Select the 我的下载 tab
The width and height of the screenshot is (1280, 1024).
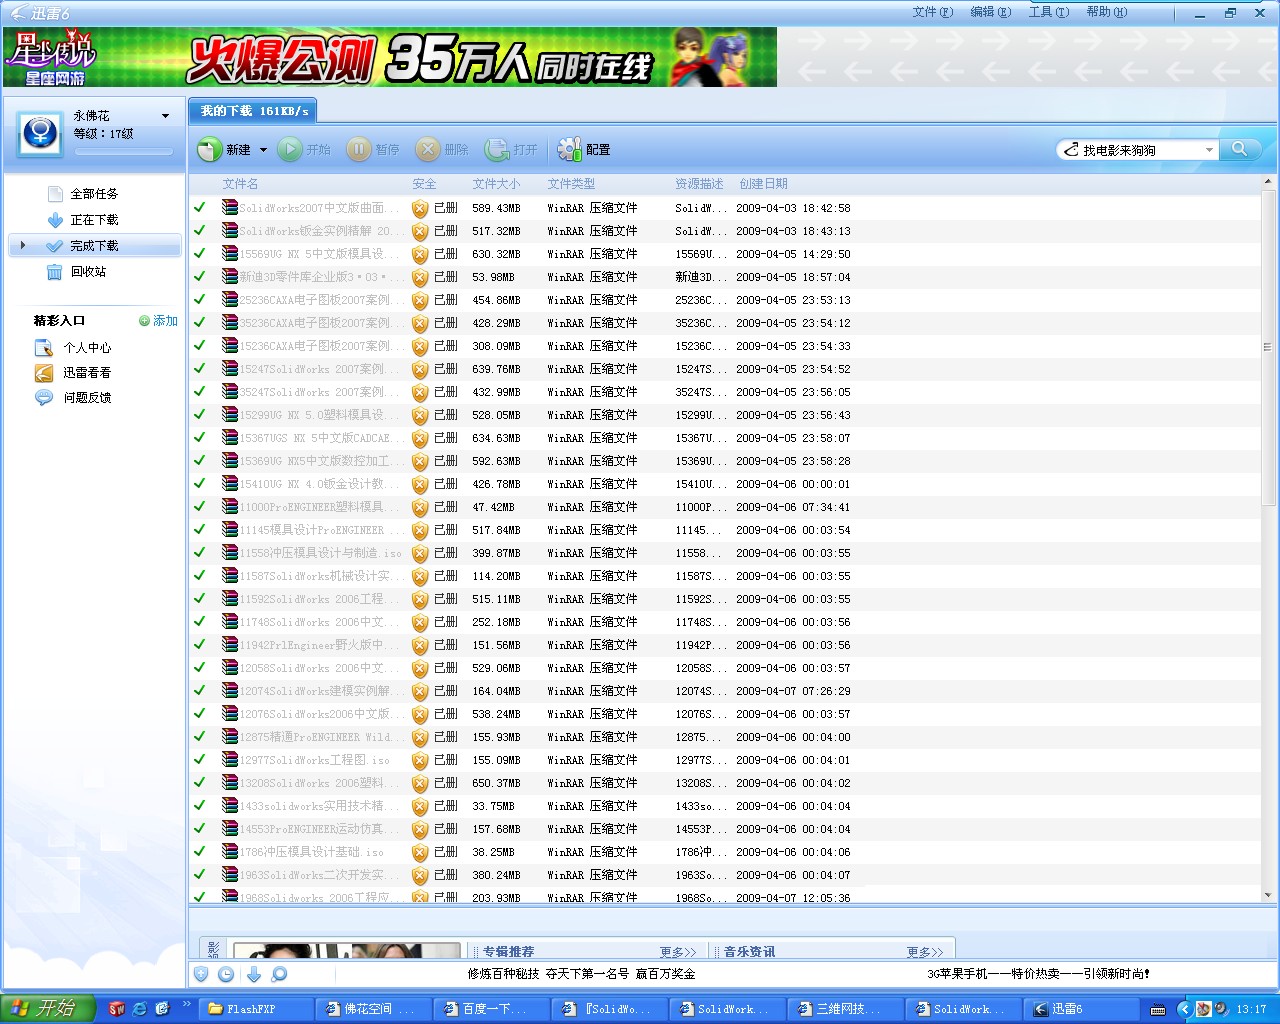coord(253,111)
